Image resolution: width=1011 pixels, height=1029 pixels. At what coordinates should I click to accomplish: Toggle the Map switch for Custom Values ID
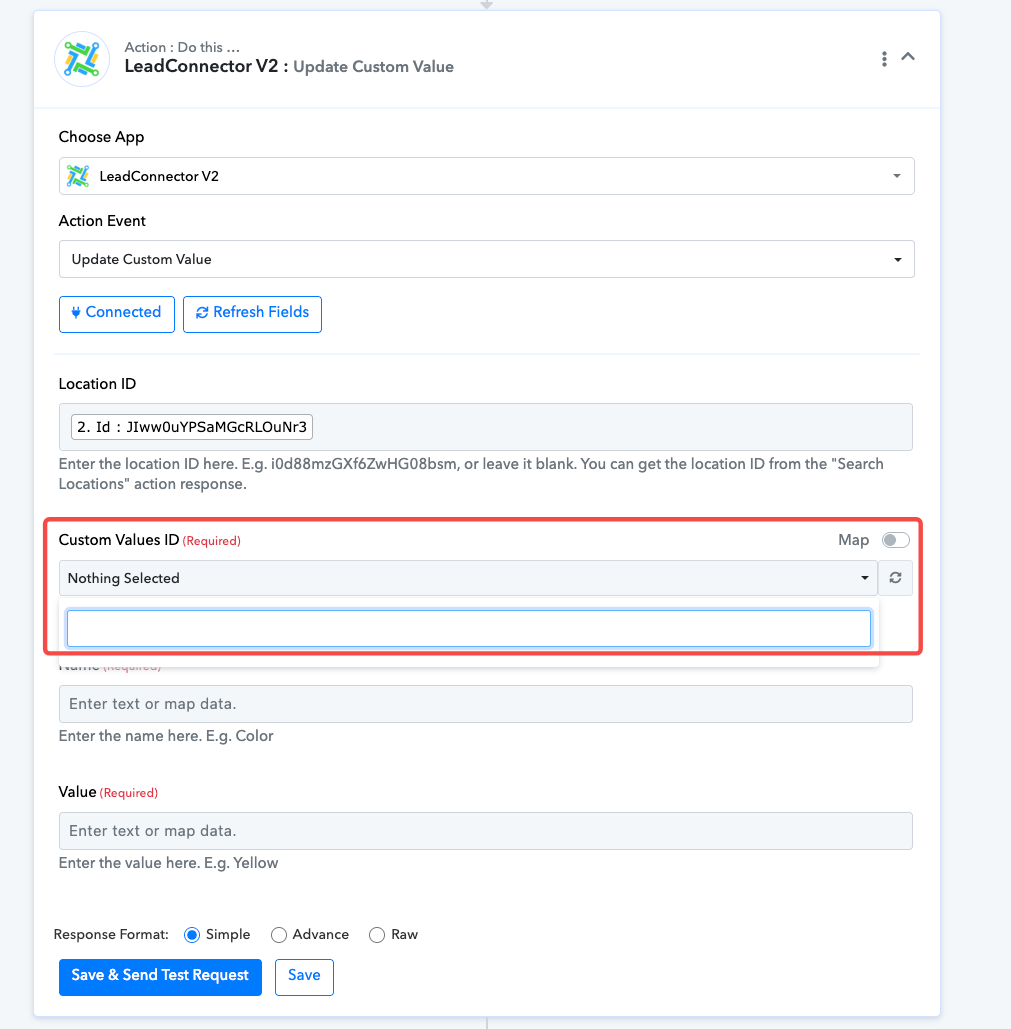[895, 540]
